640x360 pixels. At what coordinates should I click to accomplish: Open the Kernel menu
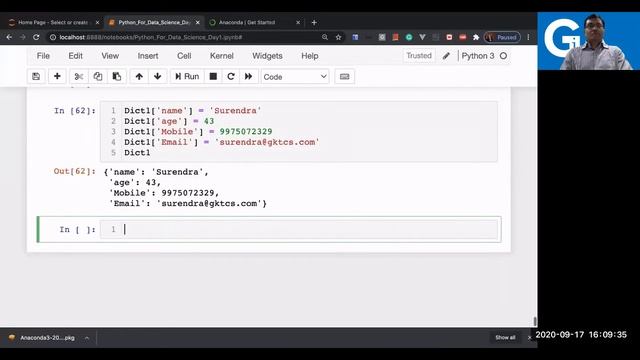222,56
